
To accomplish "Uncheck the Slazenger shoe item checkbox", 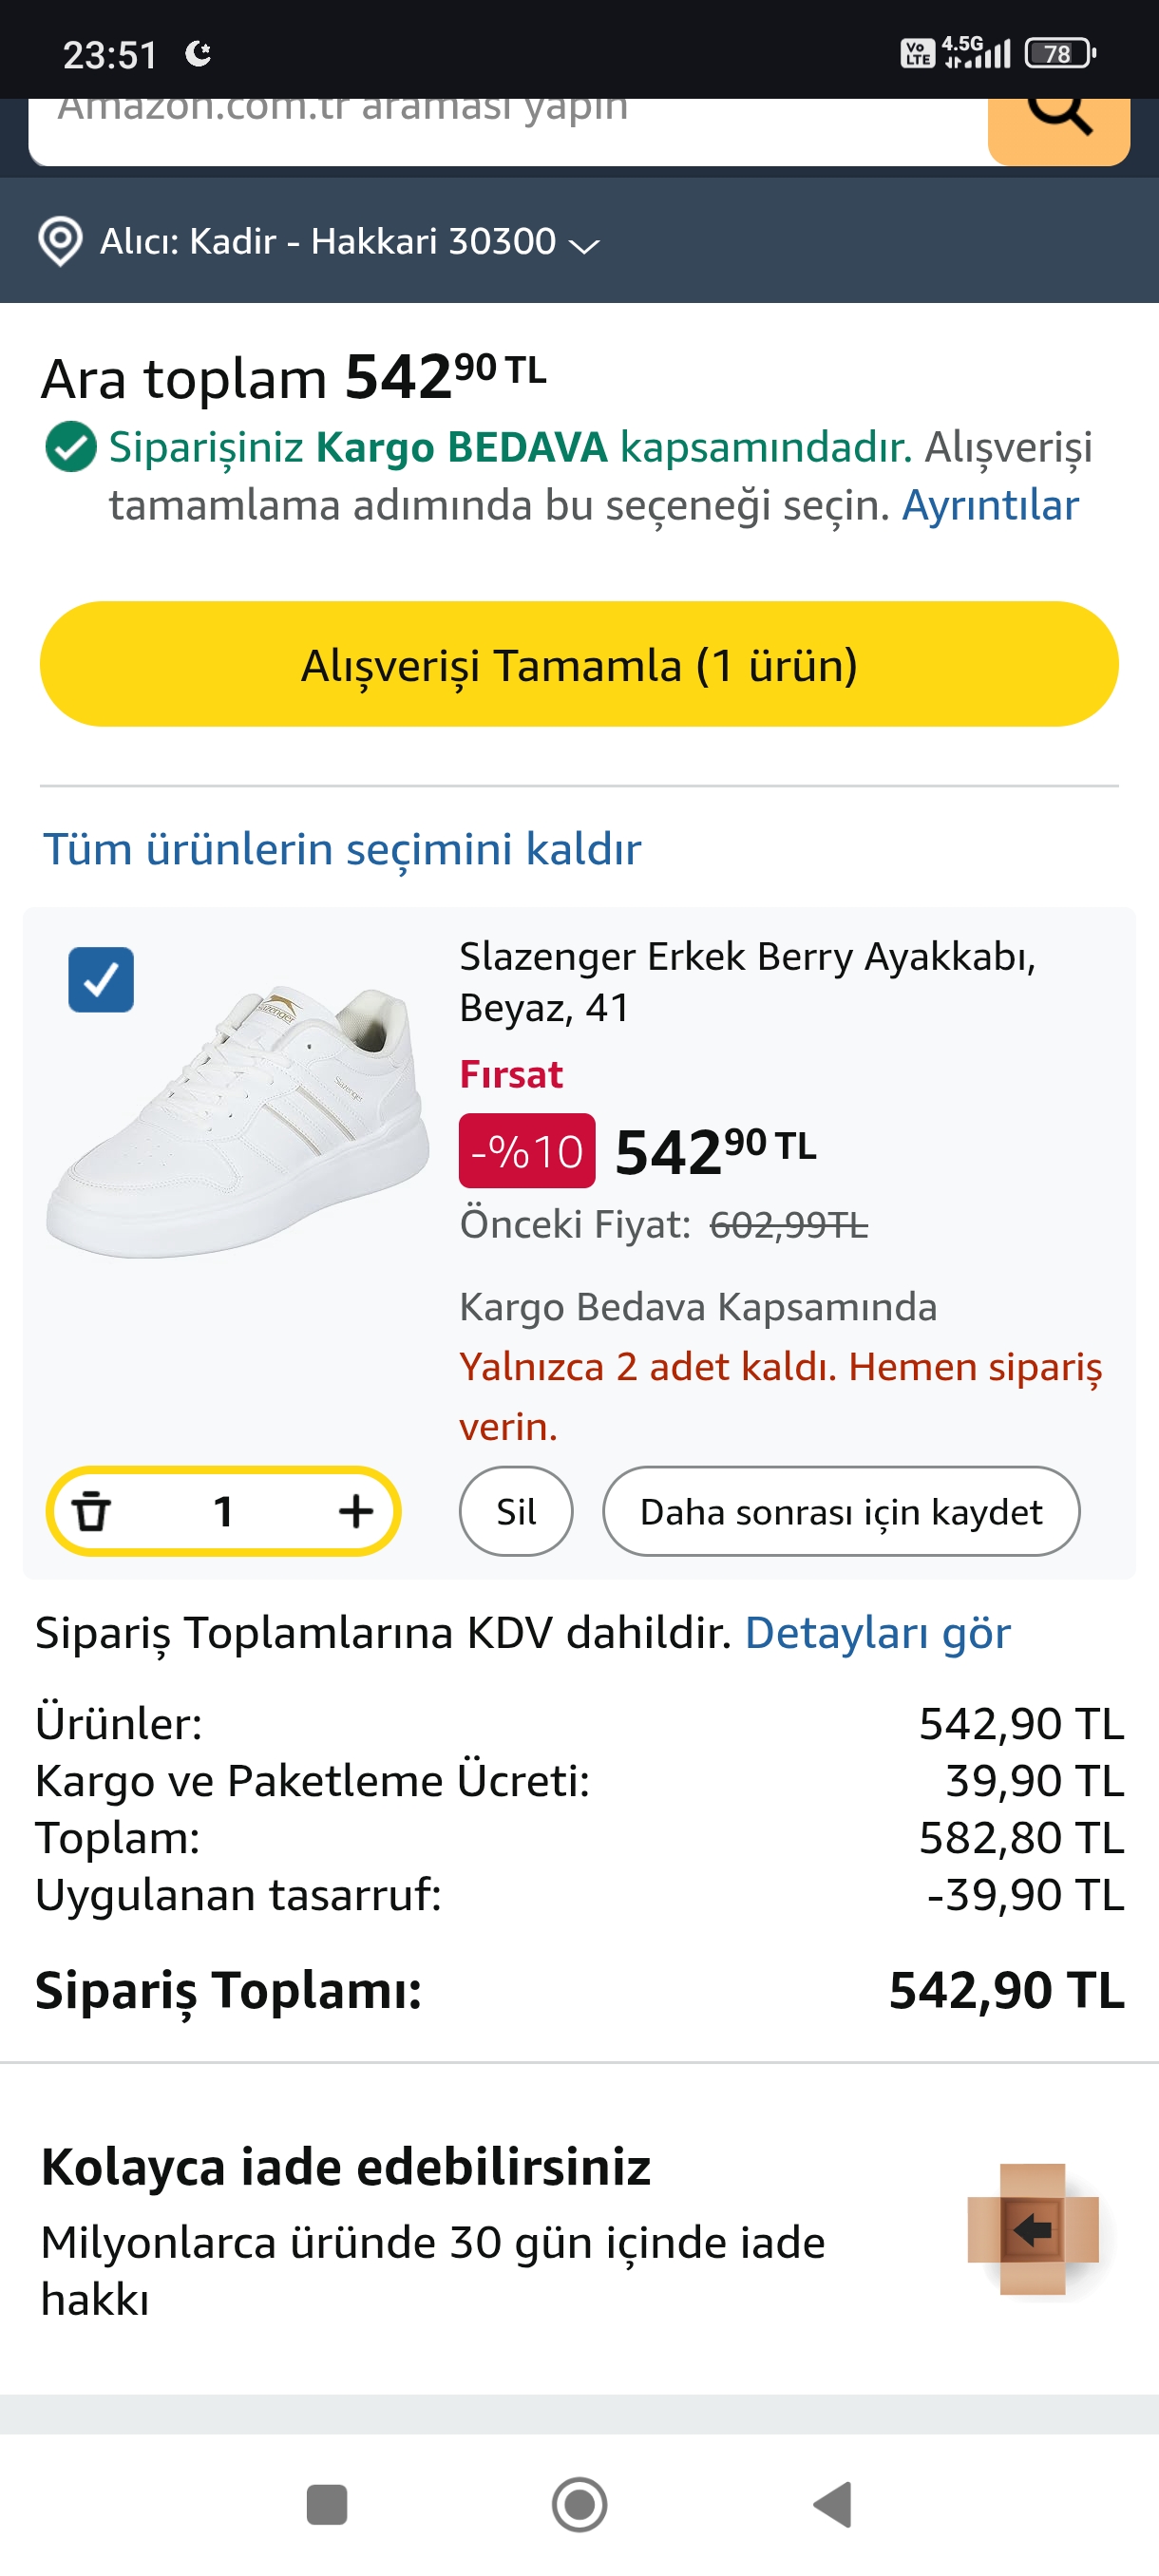I will (101, 979).
